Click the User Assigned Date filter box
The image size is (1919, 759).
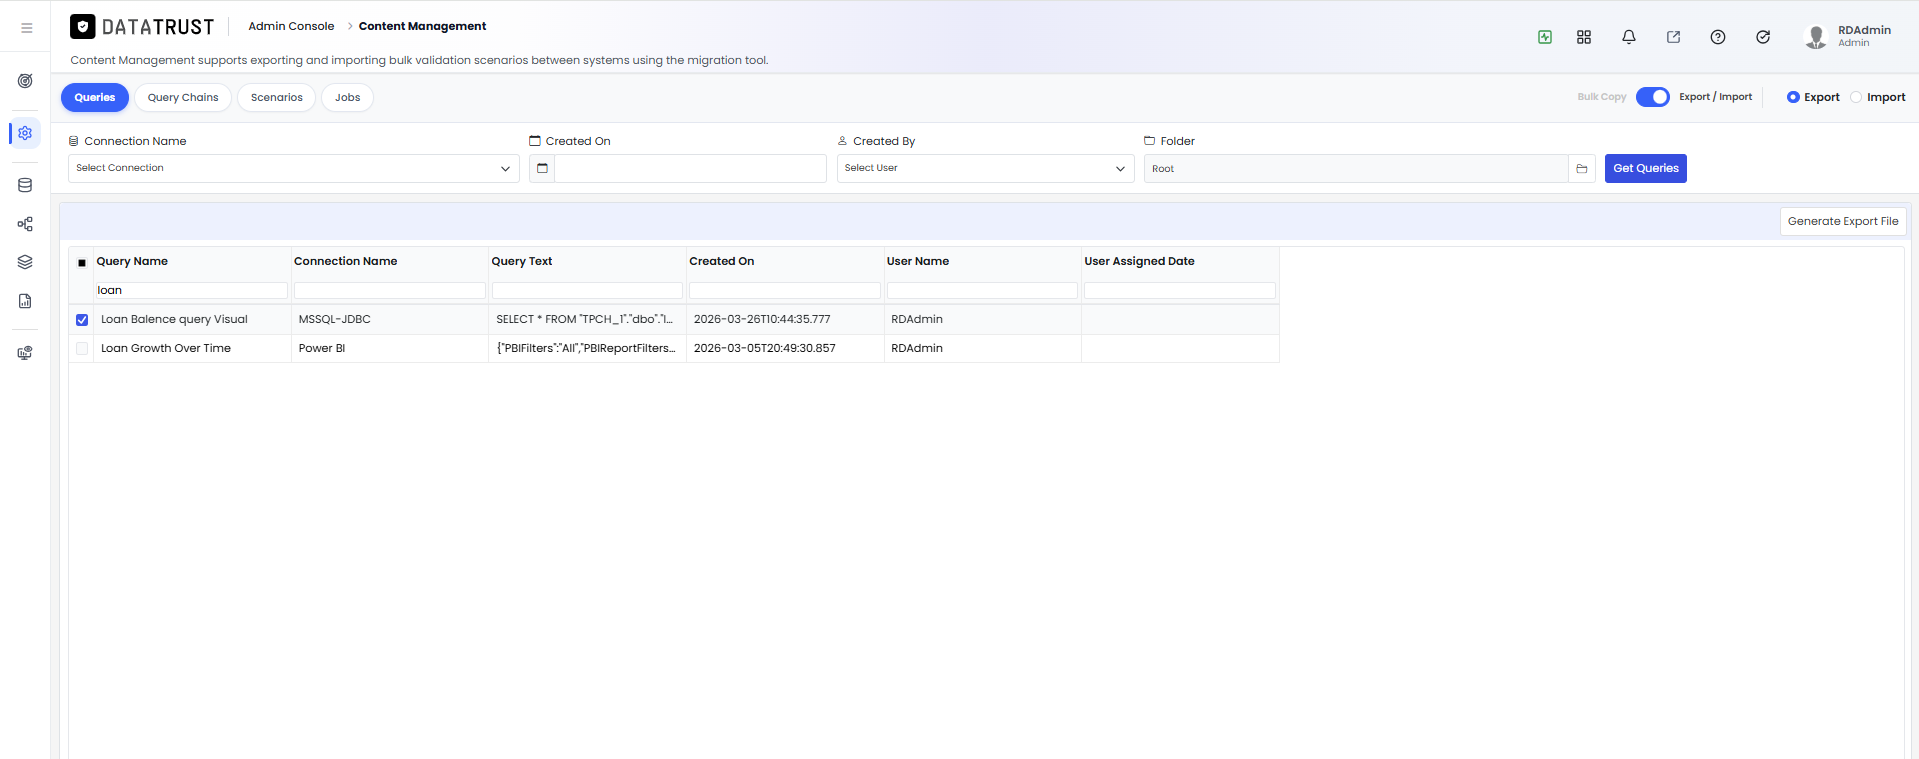[x=1180, y=290]
